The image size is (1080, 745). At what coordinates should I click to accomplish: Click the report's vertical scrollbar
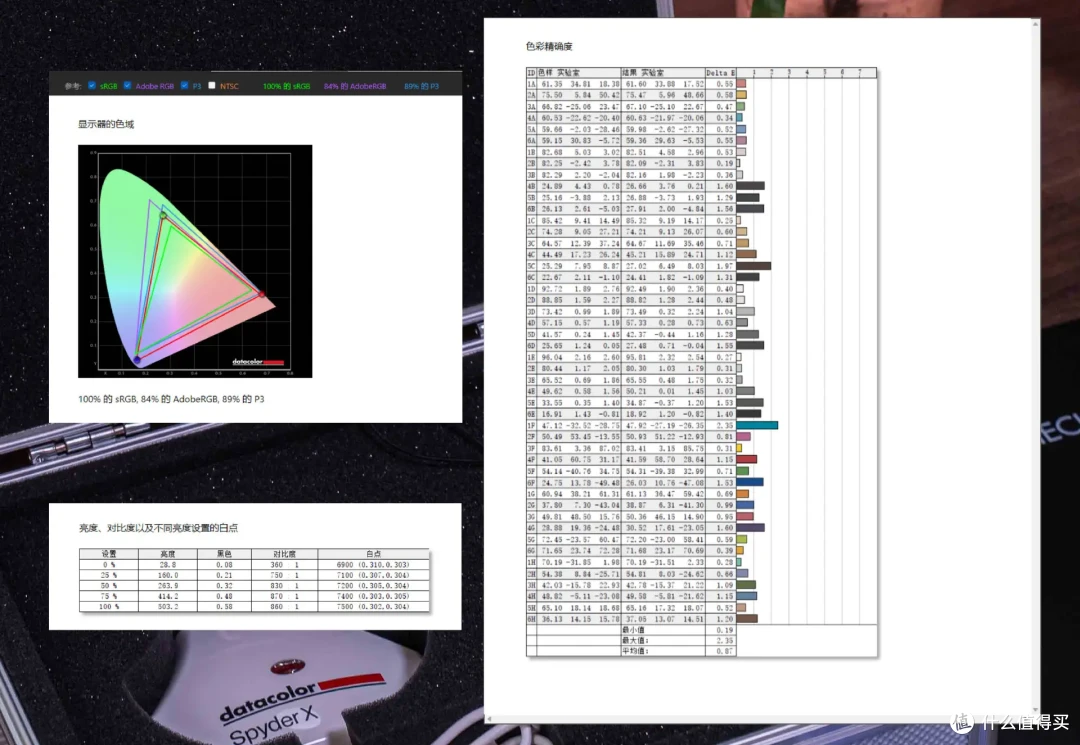tap(1035, 367)
